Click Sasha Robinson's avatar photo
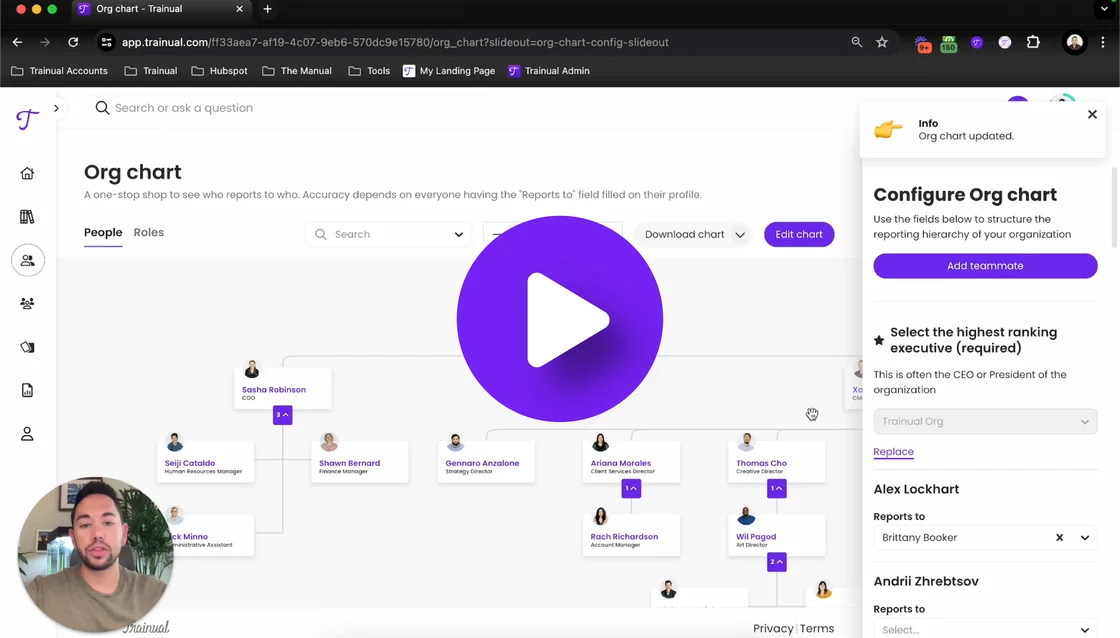This screenshot has width=1120, height=638. (x=251, y=369)
